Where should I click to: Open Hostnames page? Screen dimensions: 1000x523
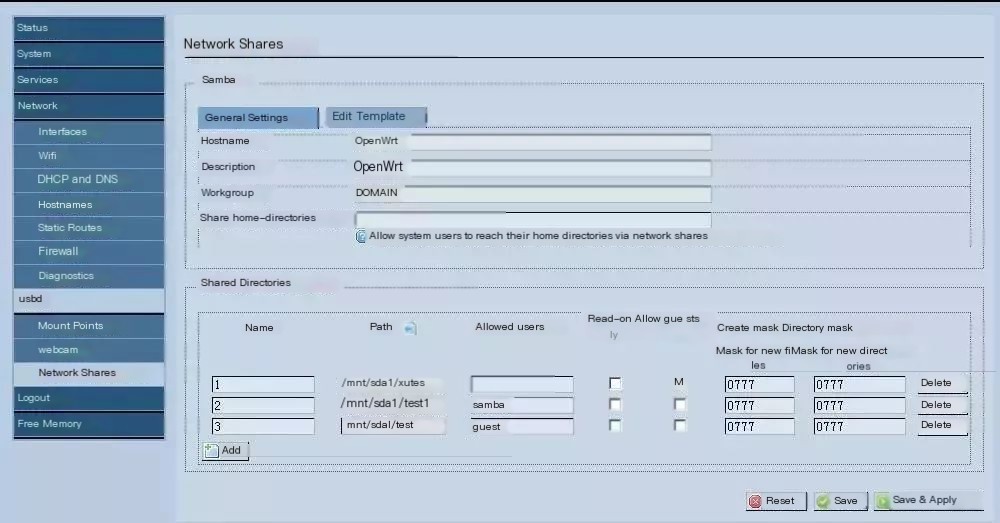(89, 205)
